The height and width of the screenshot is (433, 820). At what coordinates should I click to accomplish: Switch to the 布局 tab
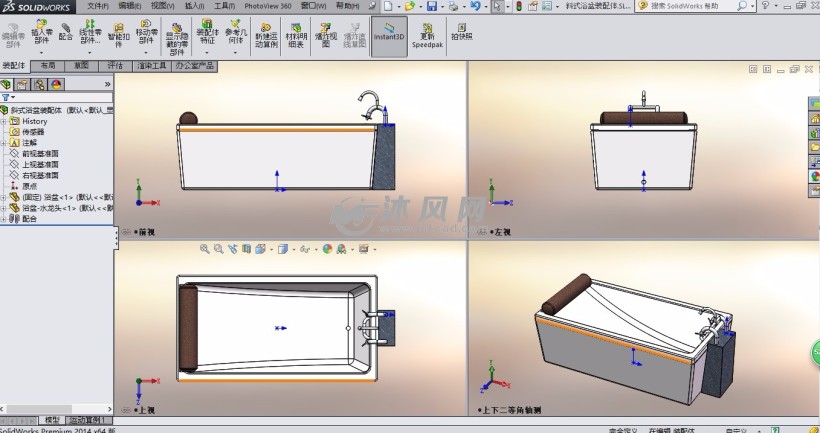(48, 66)
